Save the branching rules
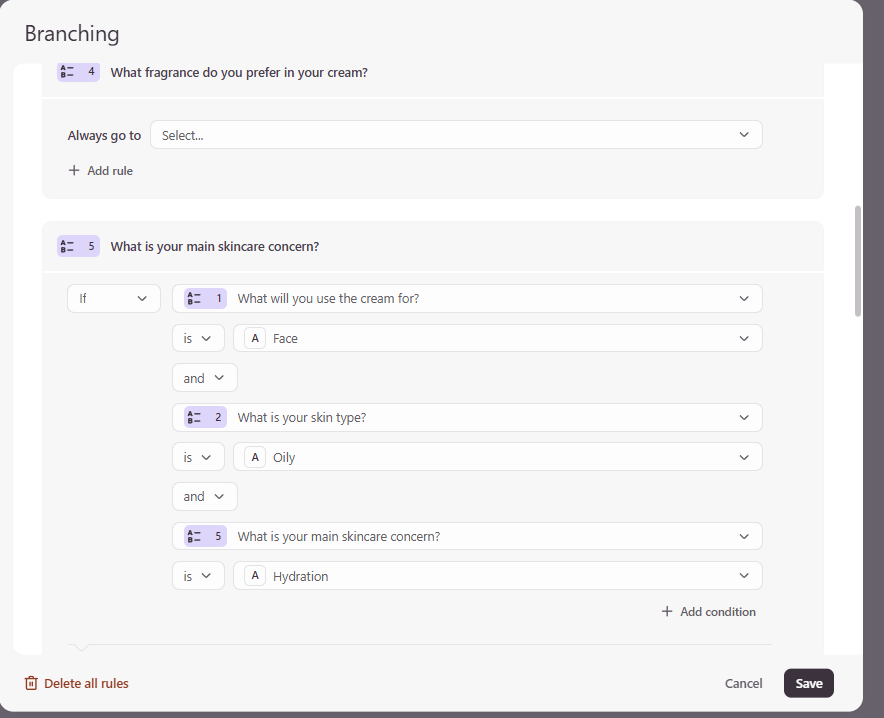The height and width of the screenshot is (718, 884). [808, 683]
